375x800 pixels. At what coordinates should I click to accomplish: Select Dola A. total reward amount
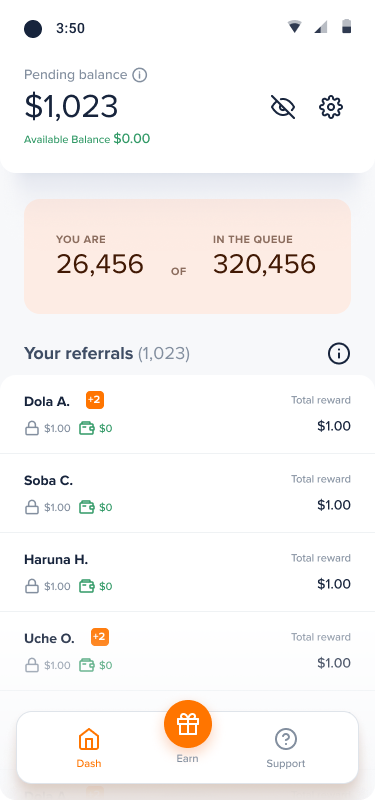point(334,426)
